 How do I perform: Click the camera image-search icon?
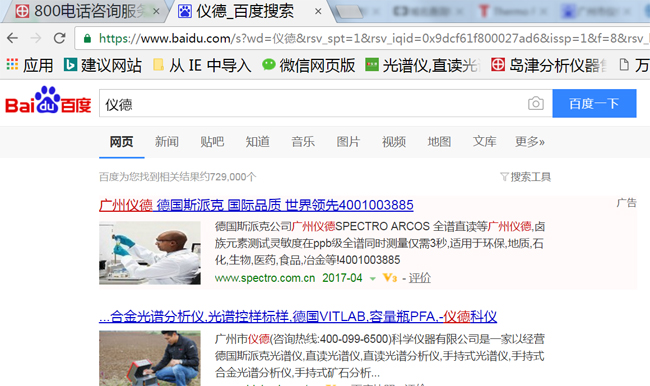click(536, 103)
